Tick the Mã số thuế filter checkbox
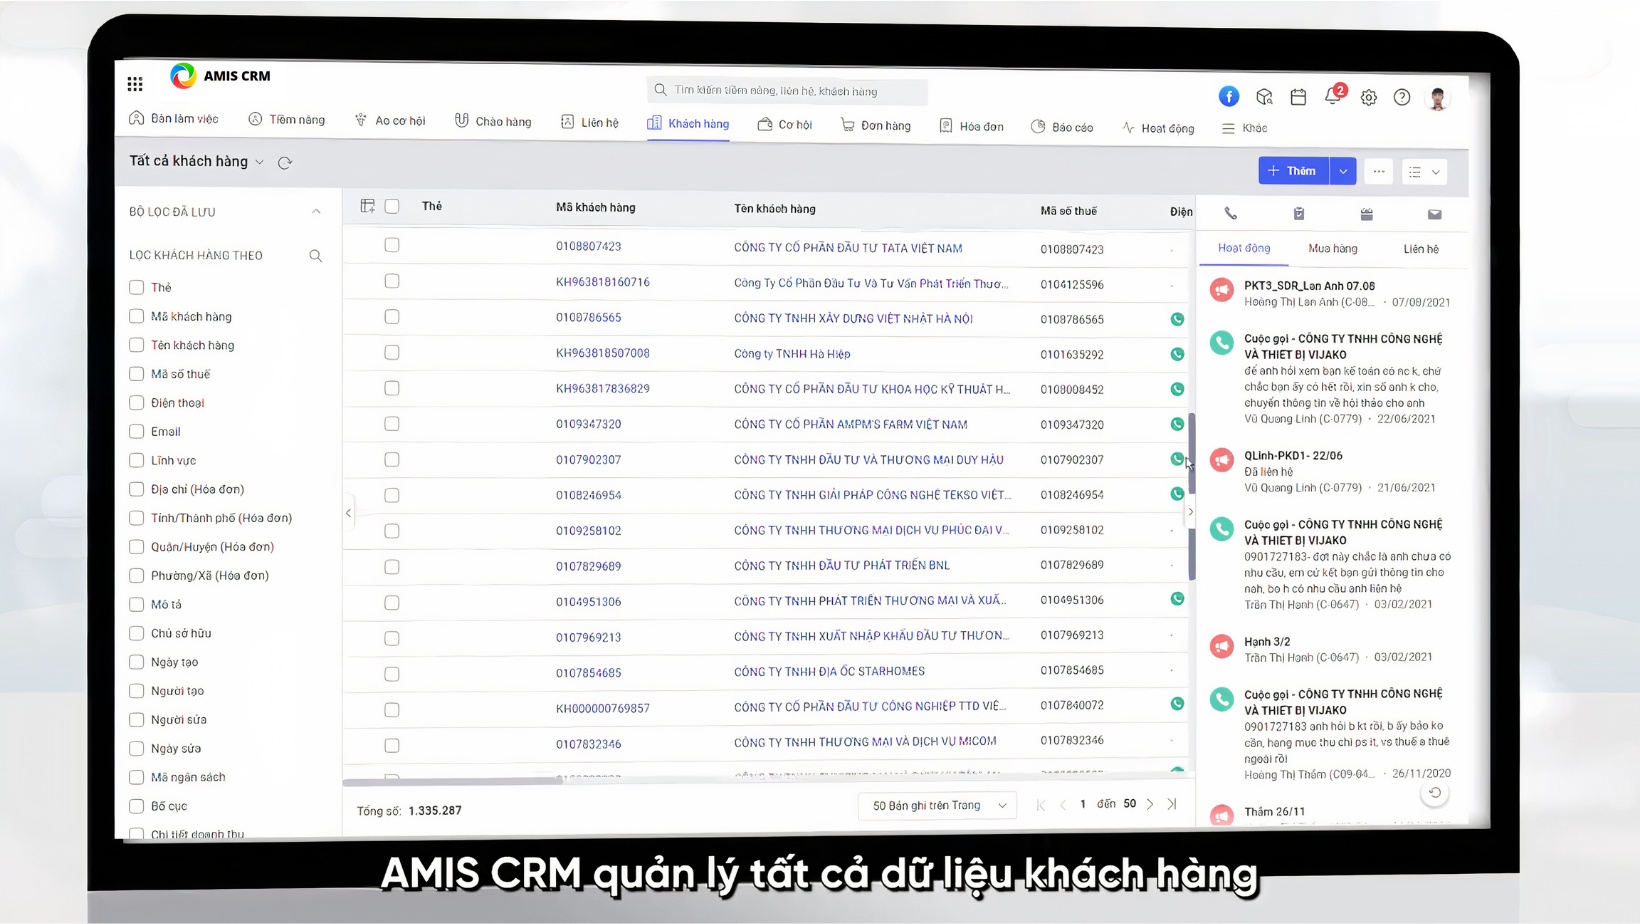Screen dimensions: 1640x924 coord(137,374)
